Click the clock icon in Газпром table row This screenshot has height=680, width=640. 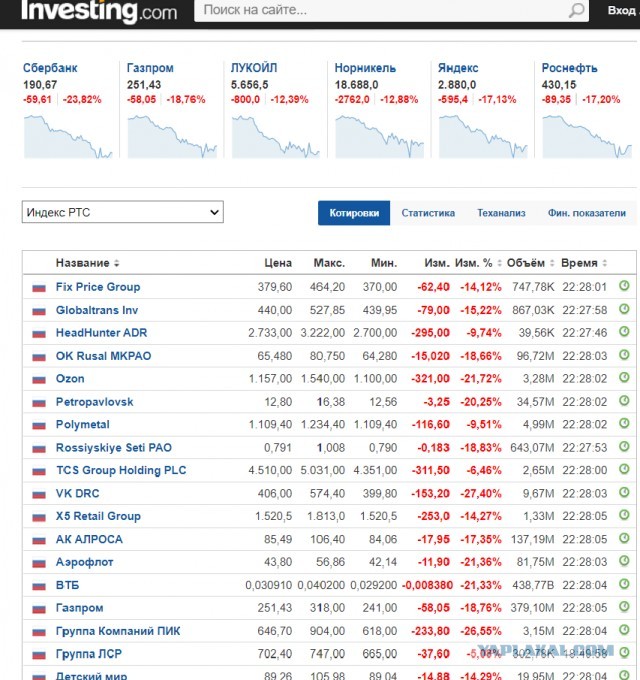coord(624,606)
